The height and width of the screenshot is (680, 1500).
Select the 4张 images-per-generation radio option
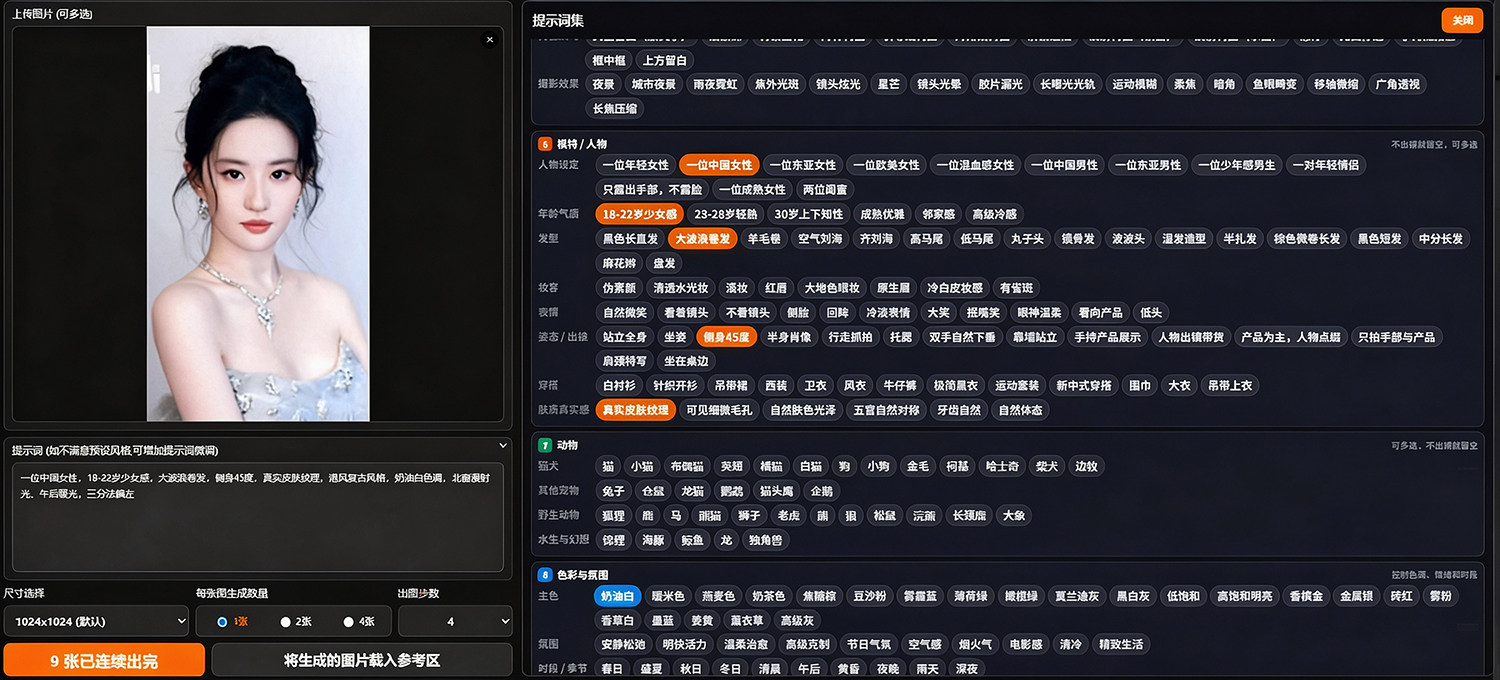tap(359, 621)
